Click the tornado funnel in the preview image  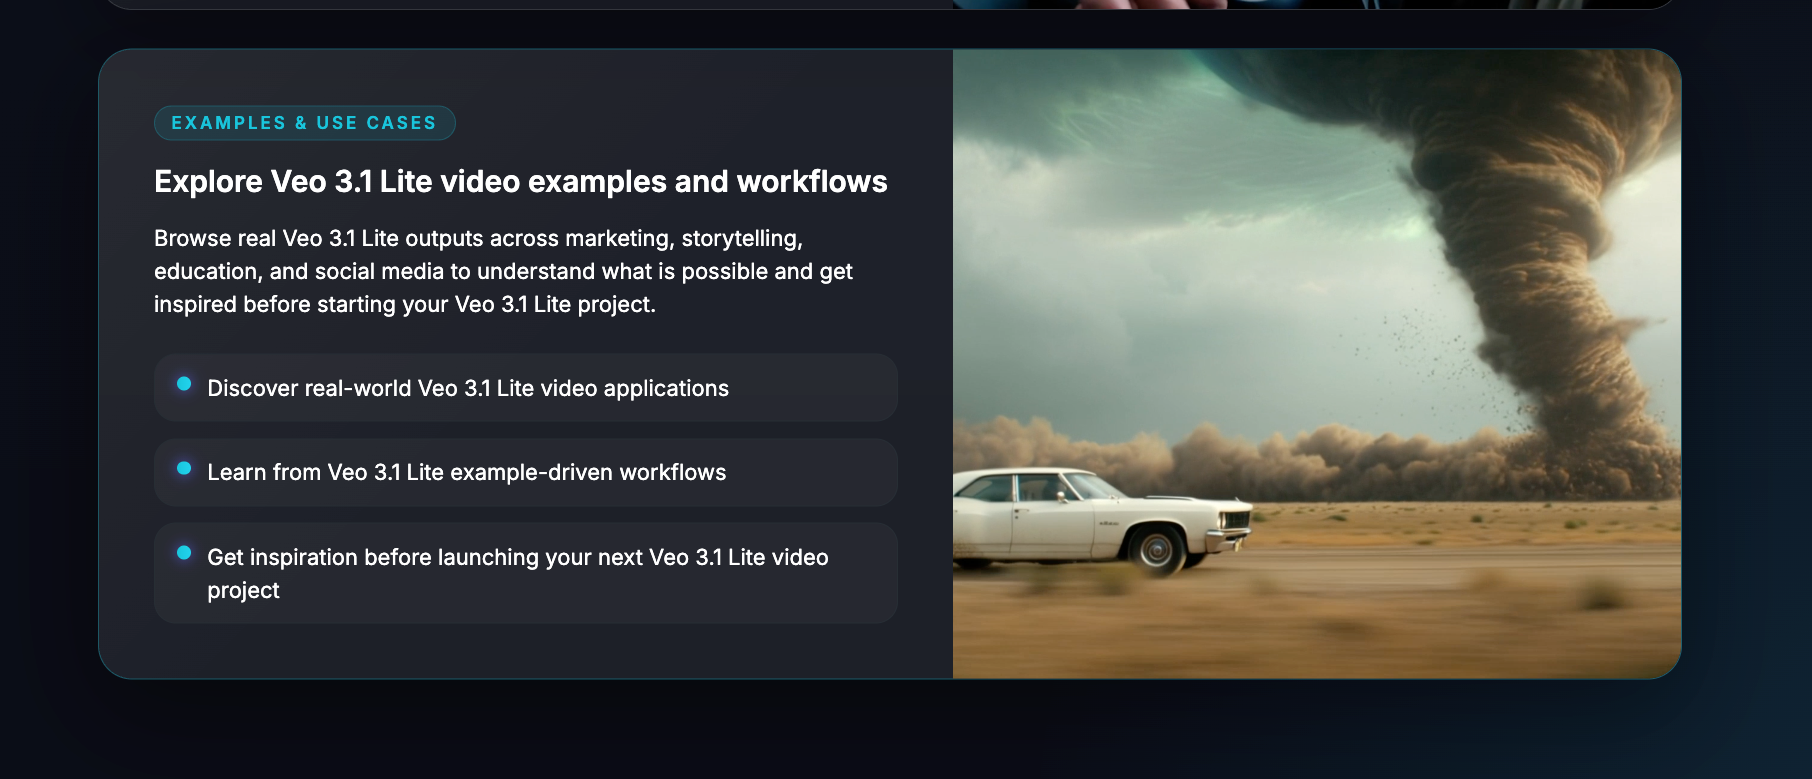pos(1530,250)
